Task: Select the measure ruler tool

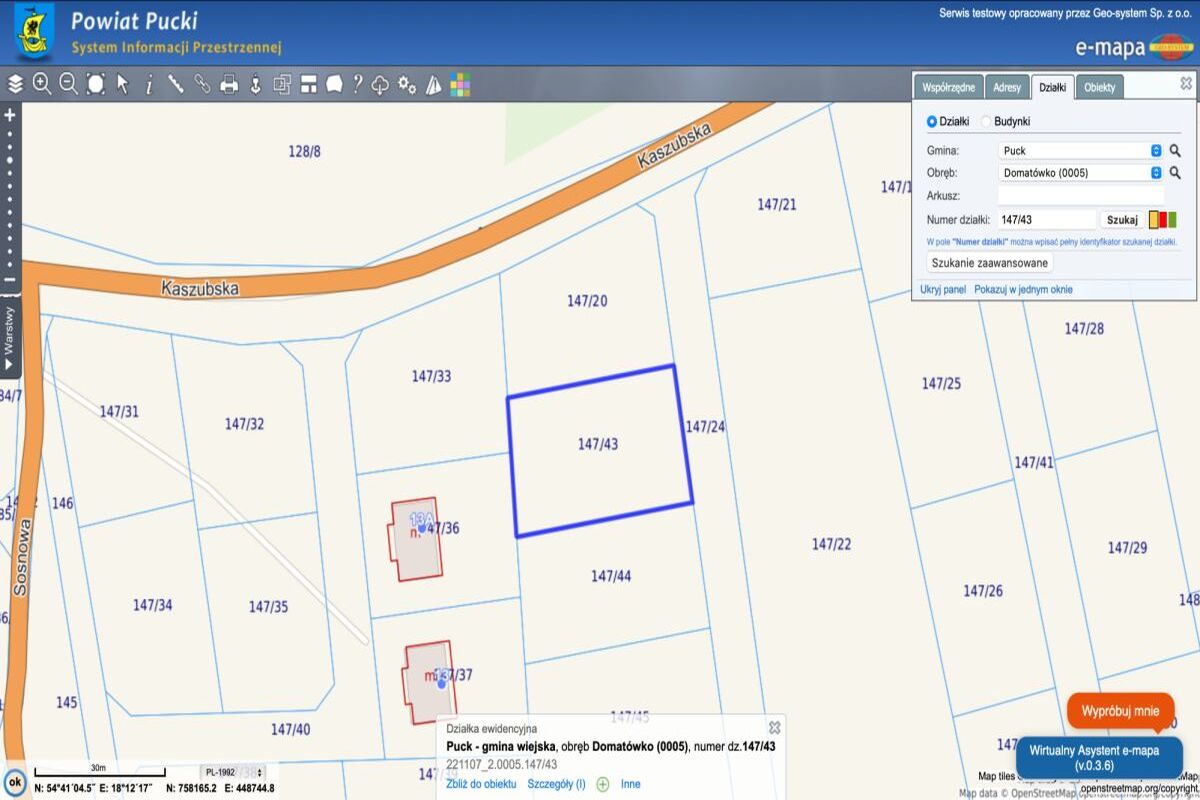Action: point(176,84)
